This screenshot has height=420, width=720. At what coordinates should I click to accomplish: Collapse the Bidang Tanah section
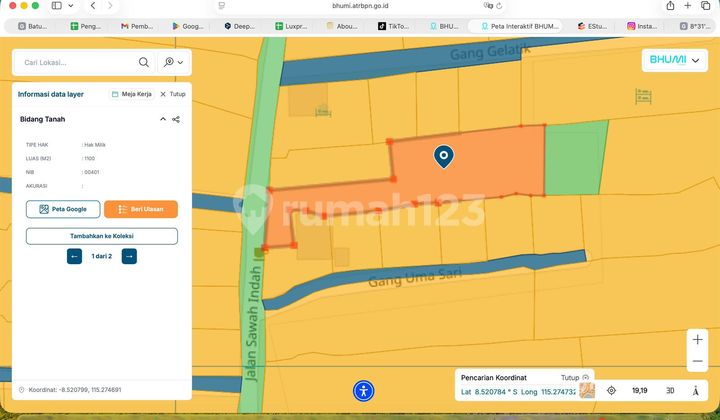[x=163, y=119]
